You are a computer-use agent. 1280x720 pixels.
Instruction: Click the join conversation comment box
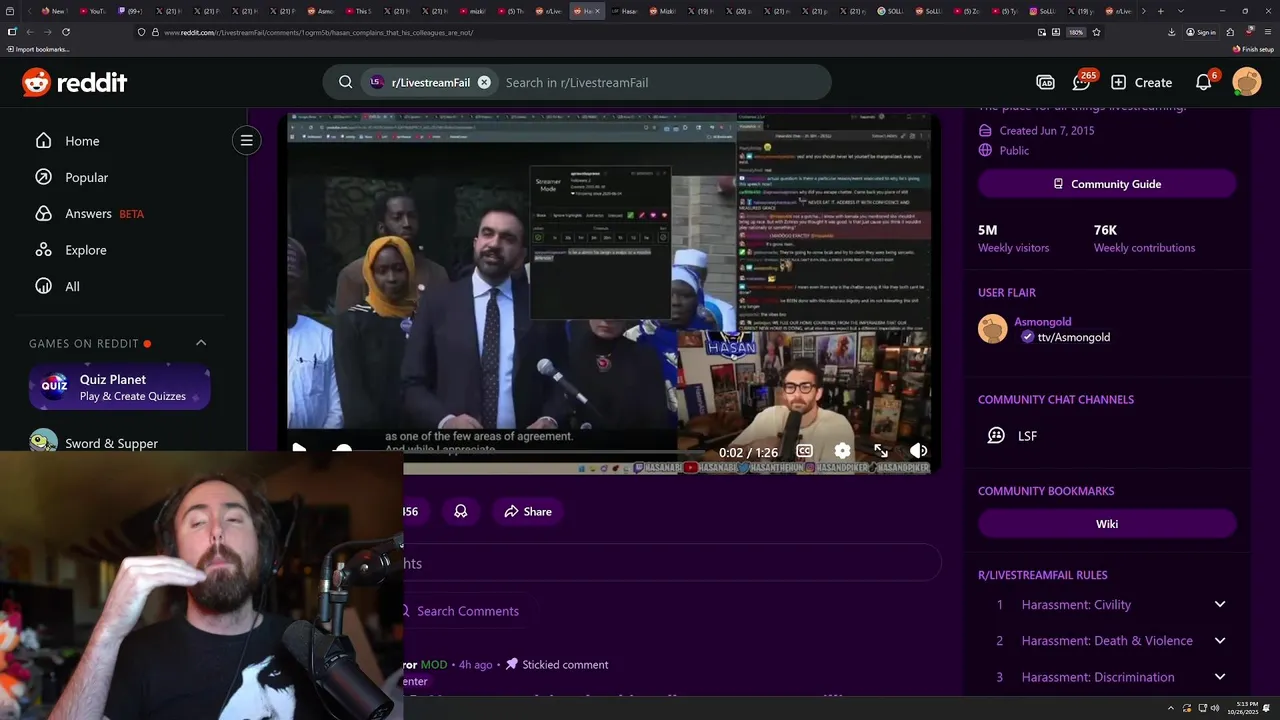click(672, 563)
